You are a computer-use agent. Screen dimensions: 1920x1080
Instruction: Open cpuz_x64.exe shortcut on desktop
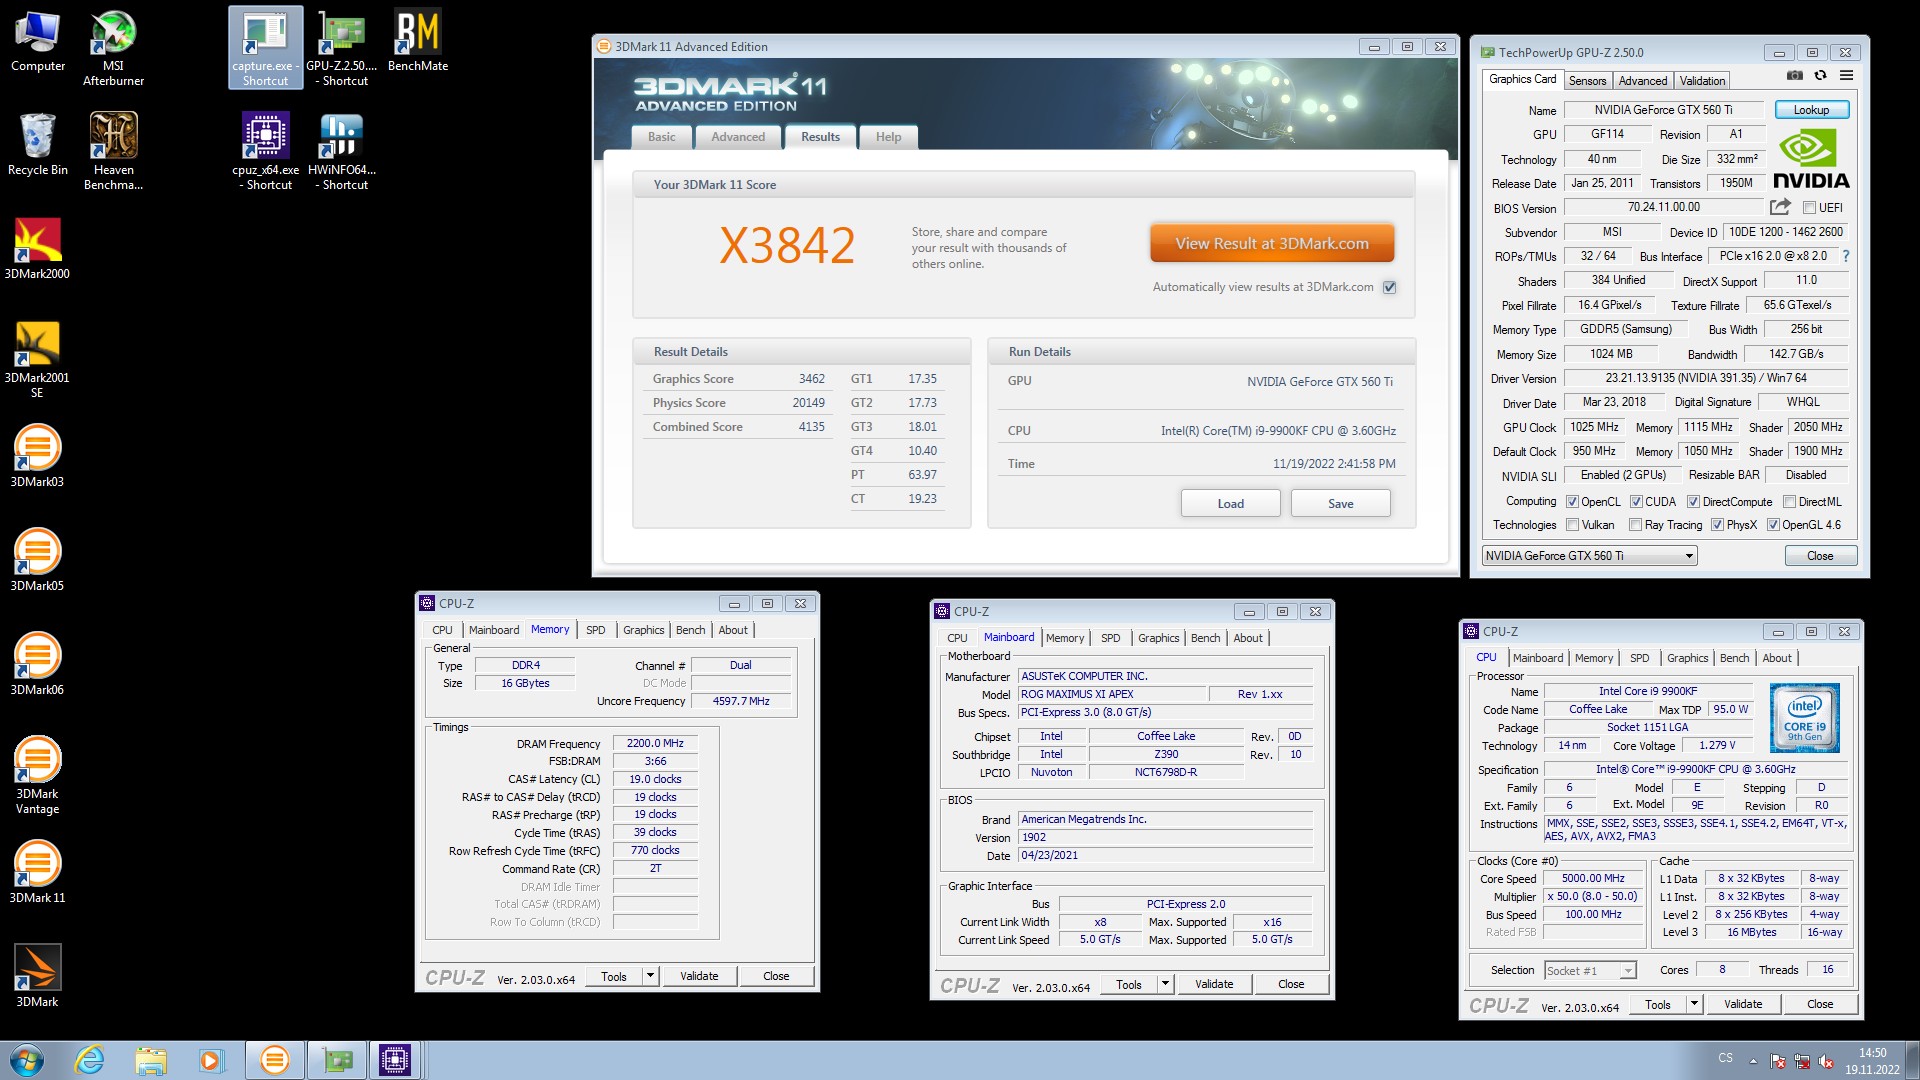coord(265,151)
